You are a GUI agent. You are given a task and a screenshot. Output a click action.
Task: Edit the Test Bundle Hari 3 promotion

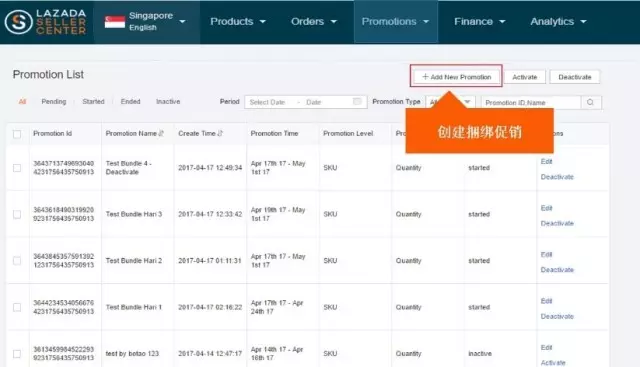click(546, 208)
